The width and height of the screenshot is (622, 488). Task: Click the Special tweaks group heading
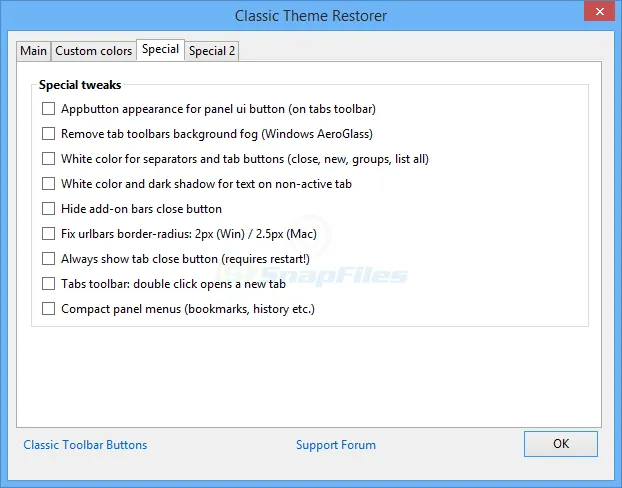pos(80,85)
